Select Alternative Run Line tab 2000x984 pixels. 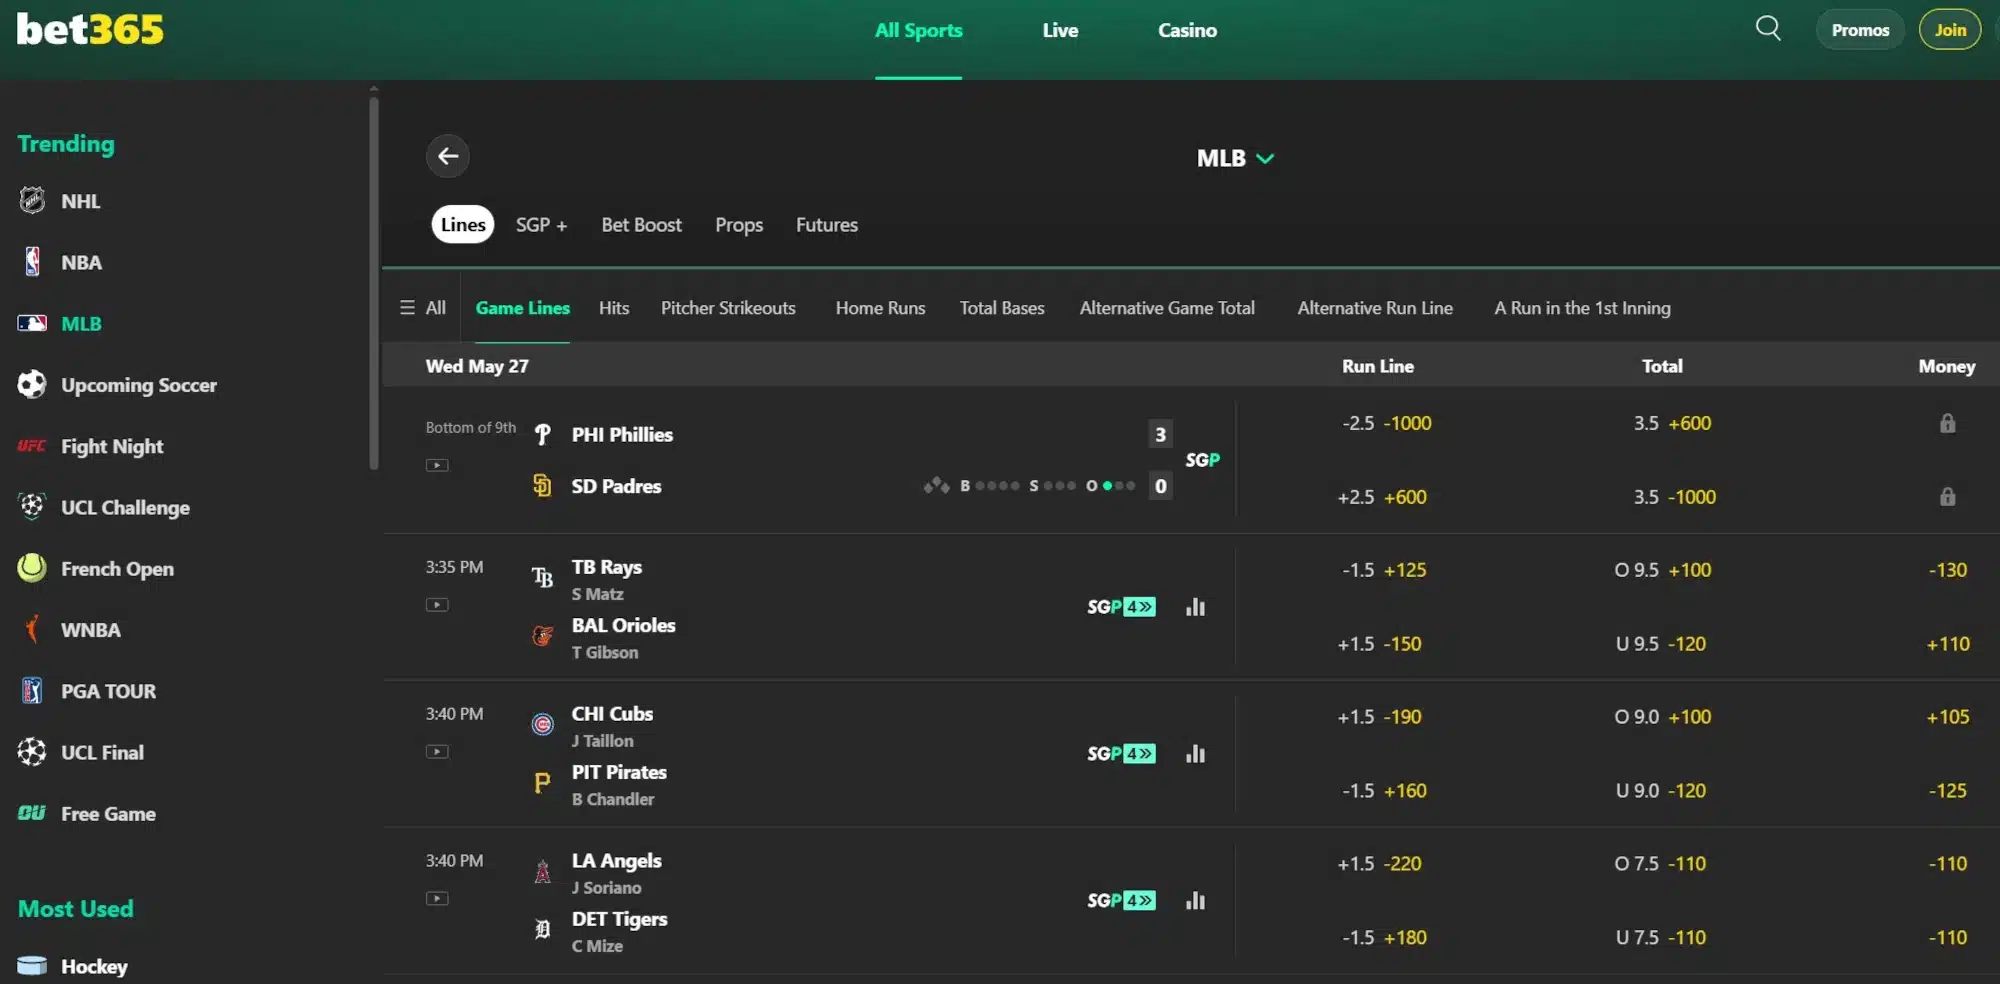tap(1375, 308)
